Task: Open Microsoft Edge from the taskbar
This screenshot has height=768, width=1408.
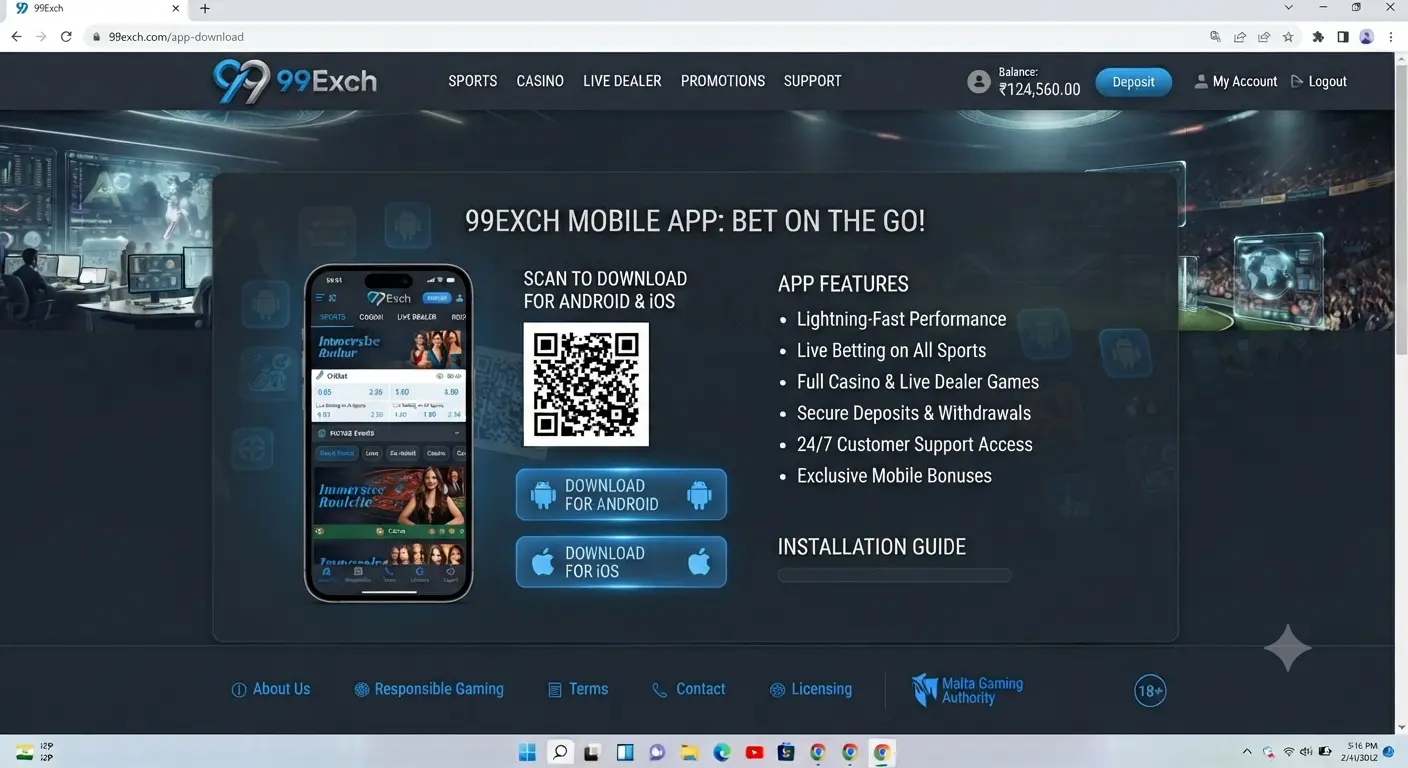Action: tap(722, 752)
